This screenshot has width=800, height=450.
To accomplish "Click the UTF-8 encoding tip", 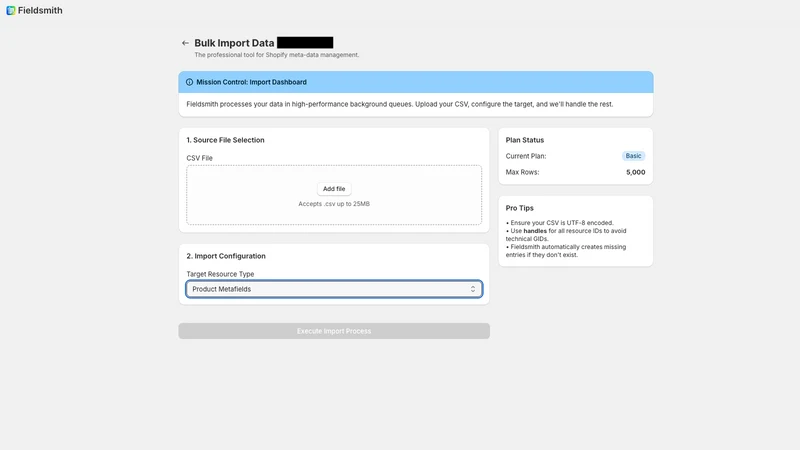I will pyautogui.click(x=560, y=223).
